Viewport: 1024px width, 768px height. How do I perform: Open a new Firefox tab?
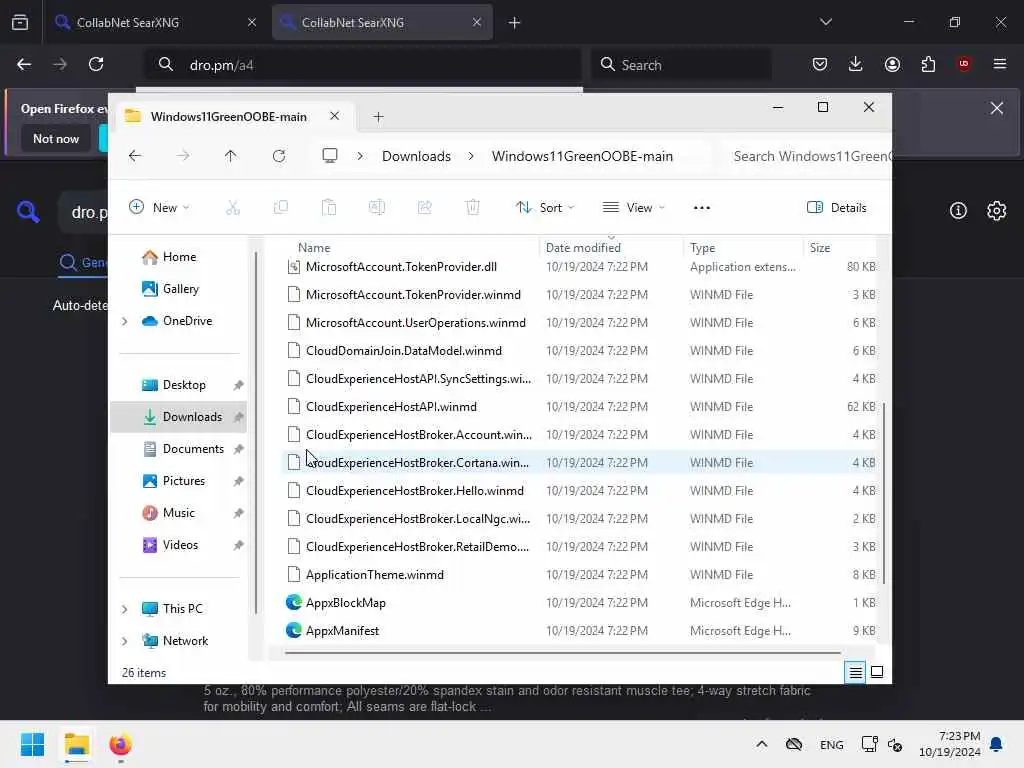[515, 23]
